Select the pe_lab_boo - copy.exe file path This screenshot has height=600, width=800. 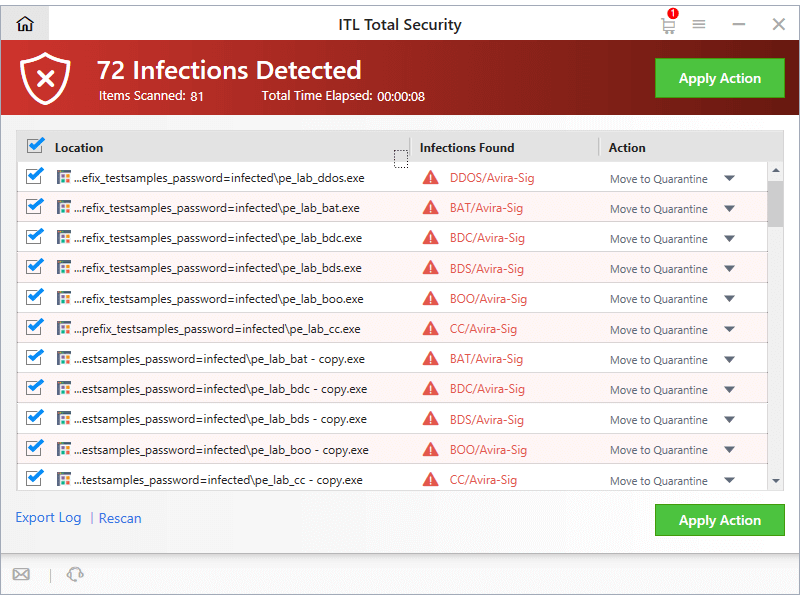click(221, 450)
